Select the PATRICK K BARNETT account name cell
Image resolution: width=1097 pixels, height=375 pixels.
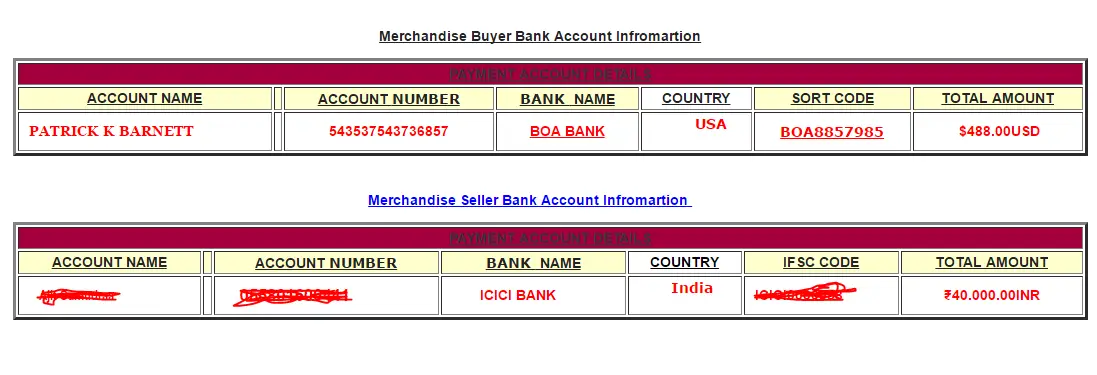click(145, 132)
